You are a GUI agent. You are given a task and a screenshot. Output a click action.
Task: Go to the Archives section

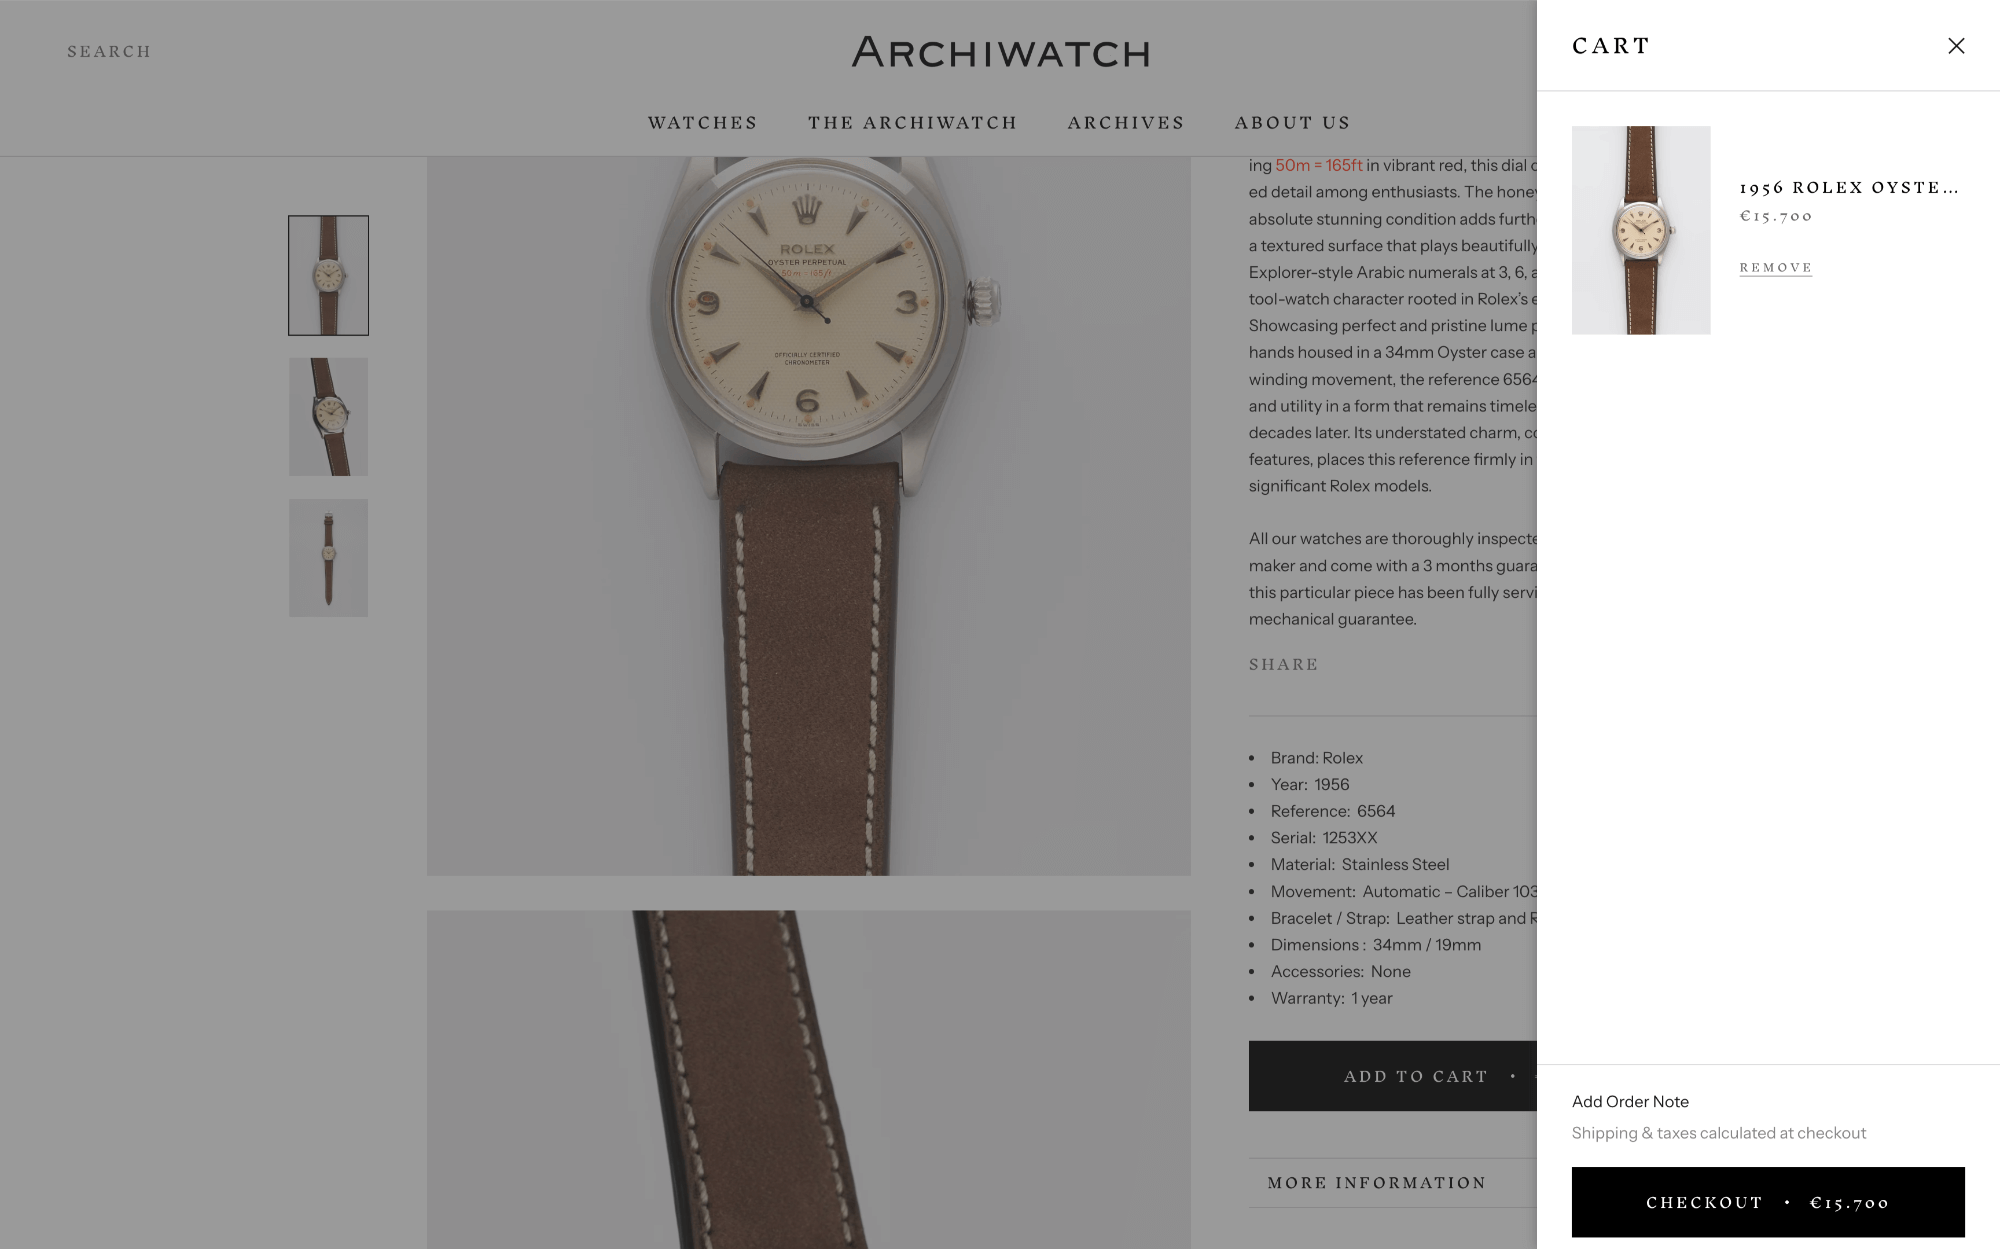coord(1126,123)
